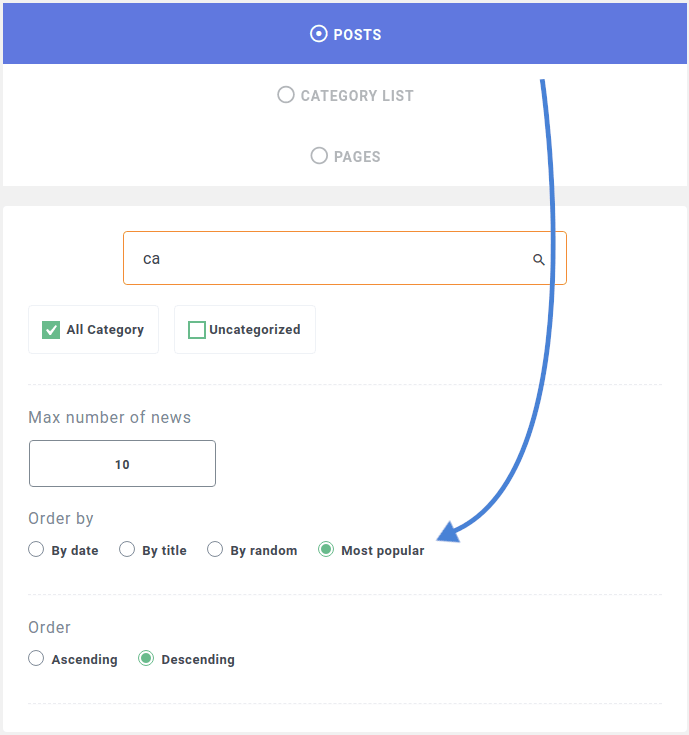Viewport: 689px width, 735px height.
Task: Choose By random ordering
Action: click(215, 549)
